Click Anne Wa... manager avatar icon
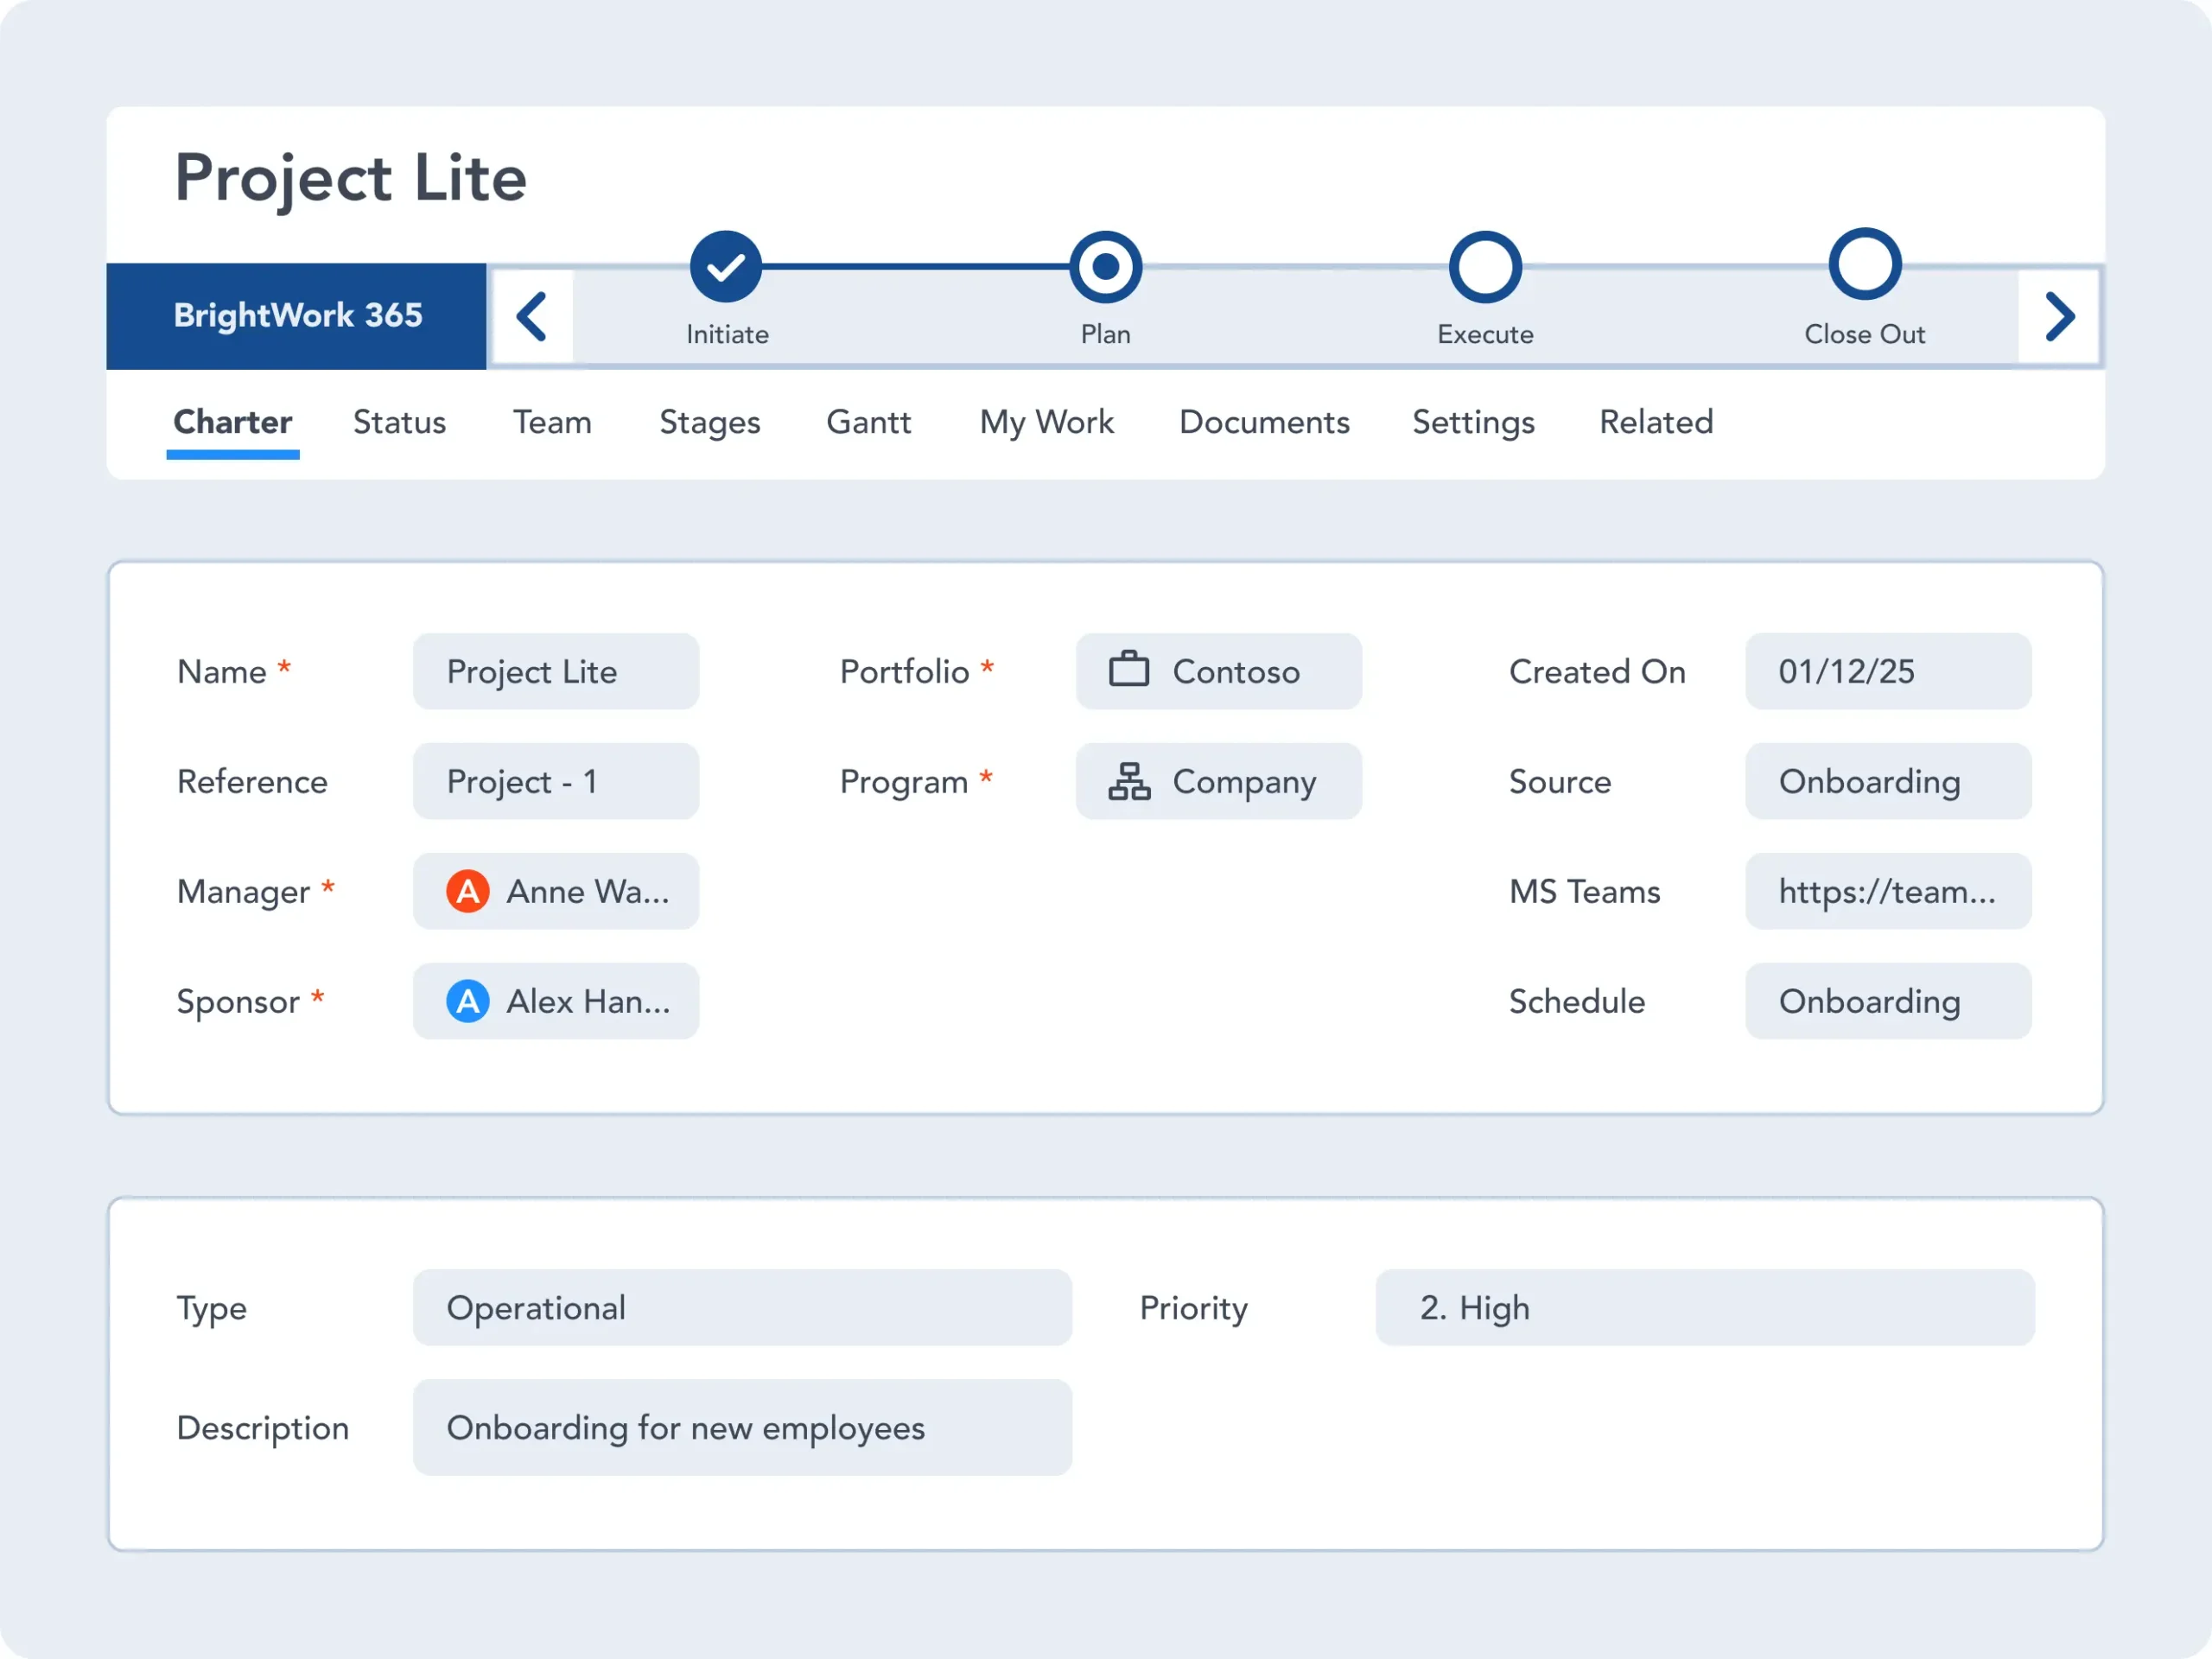Screen dimensions: 2212x1659 point(467,891)
